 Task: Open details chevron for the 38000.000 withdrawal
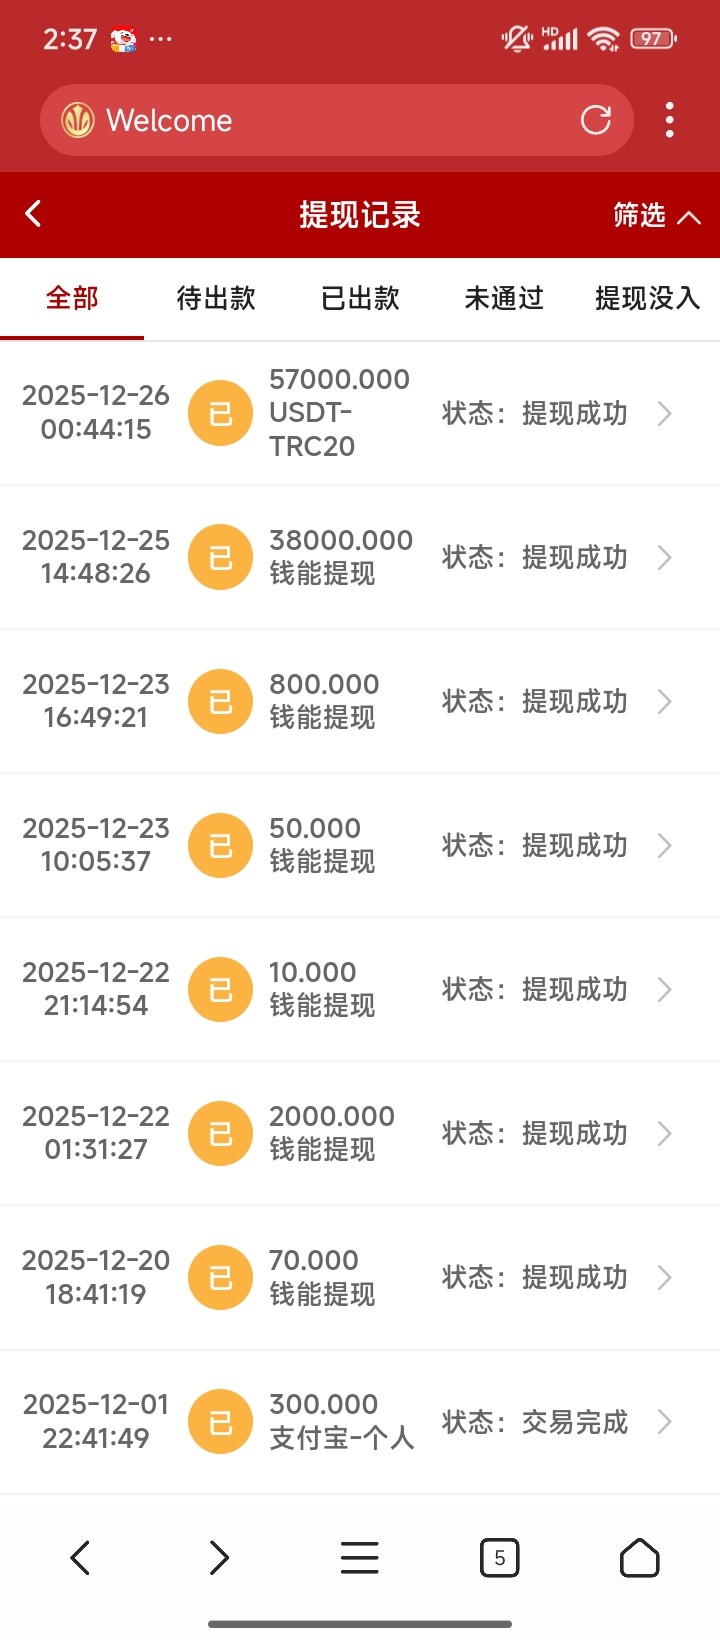664,557
